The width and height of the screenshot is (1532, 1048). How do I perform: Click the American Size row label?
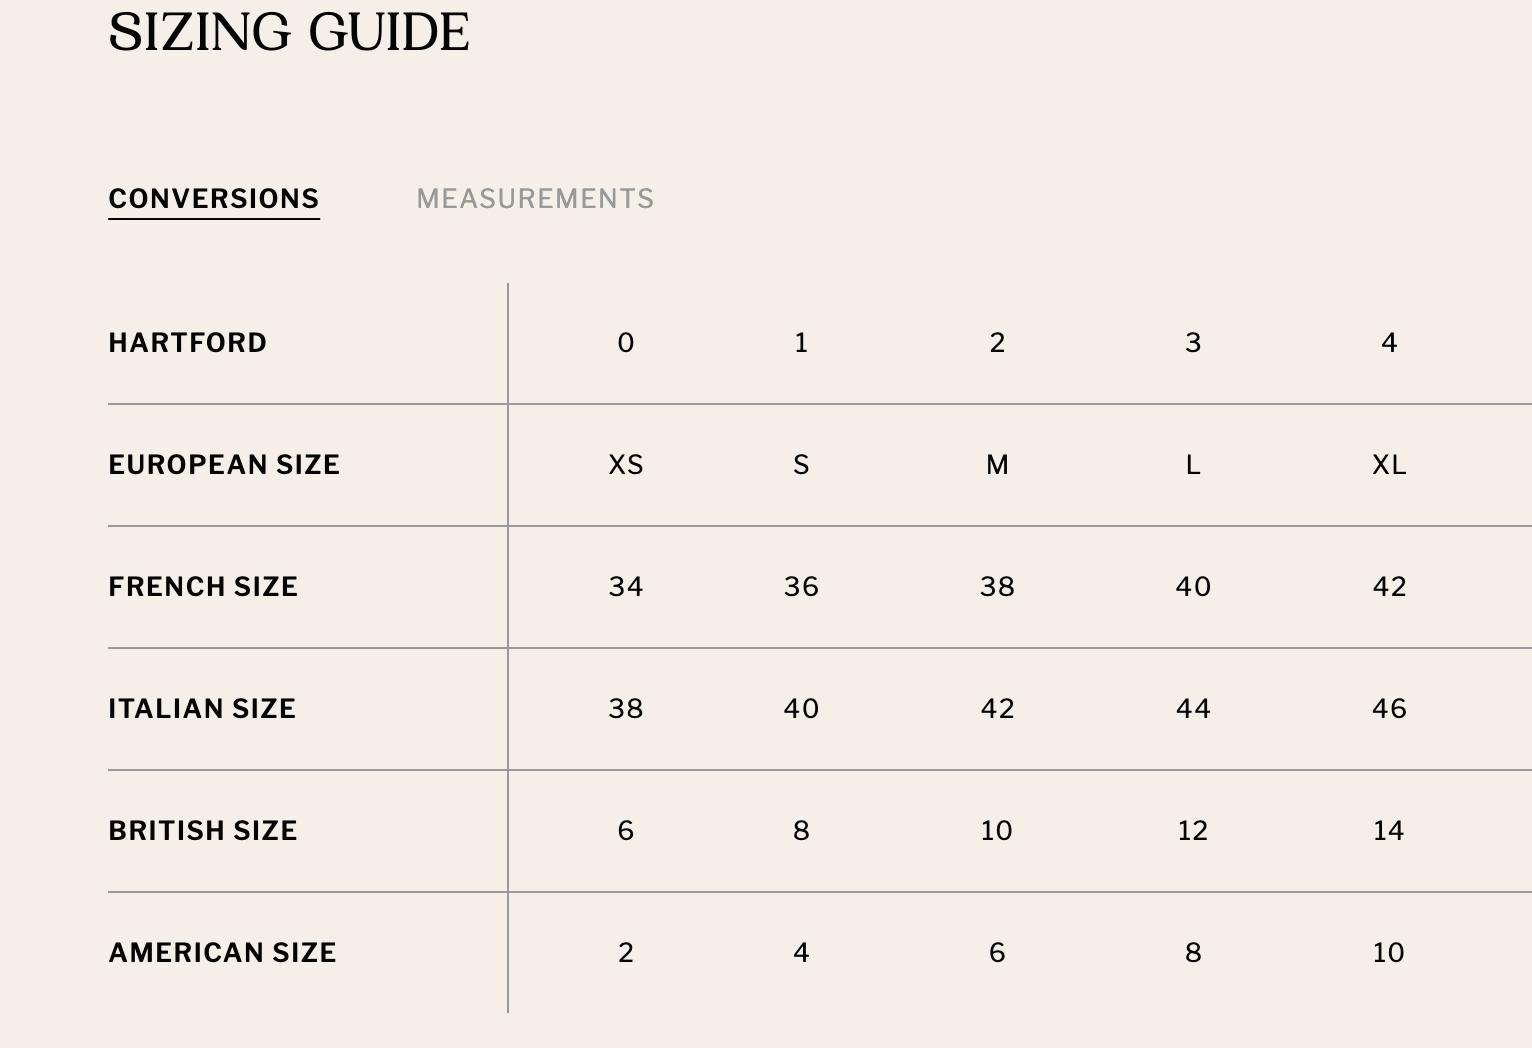(222, 953)
